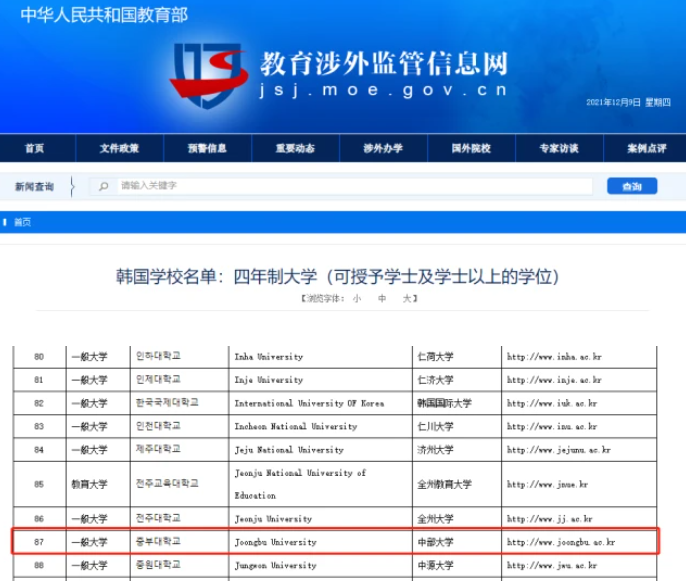Click the URL http://www.jj.ac.kr
The image size is (686, 586).
coord(550,519)
